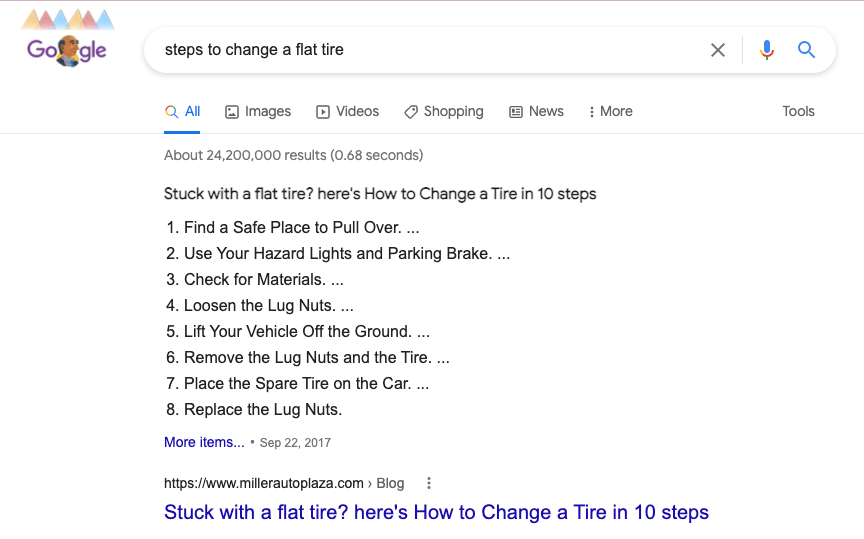
Task: Switch to the Images tab
Action: 258,111
